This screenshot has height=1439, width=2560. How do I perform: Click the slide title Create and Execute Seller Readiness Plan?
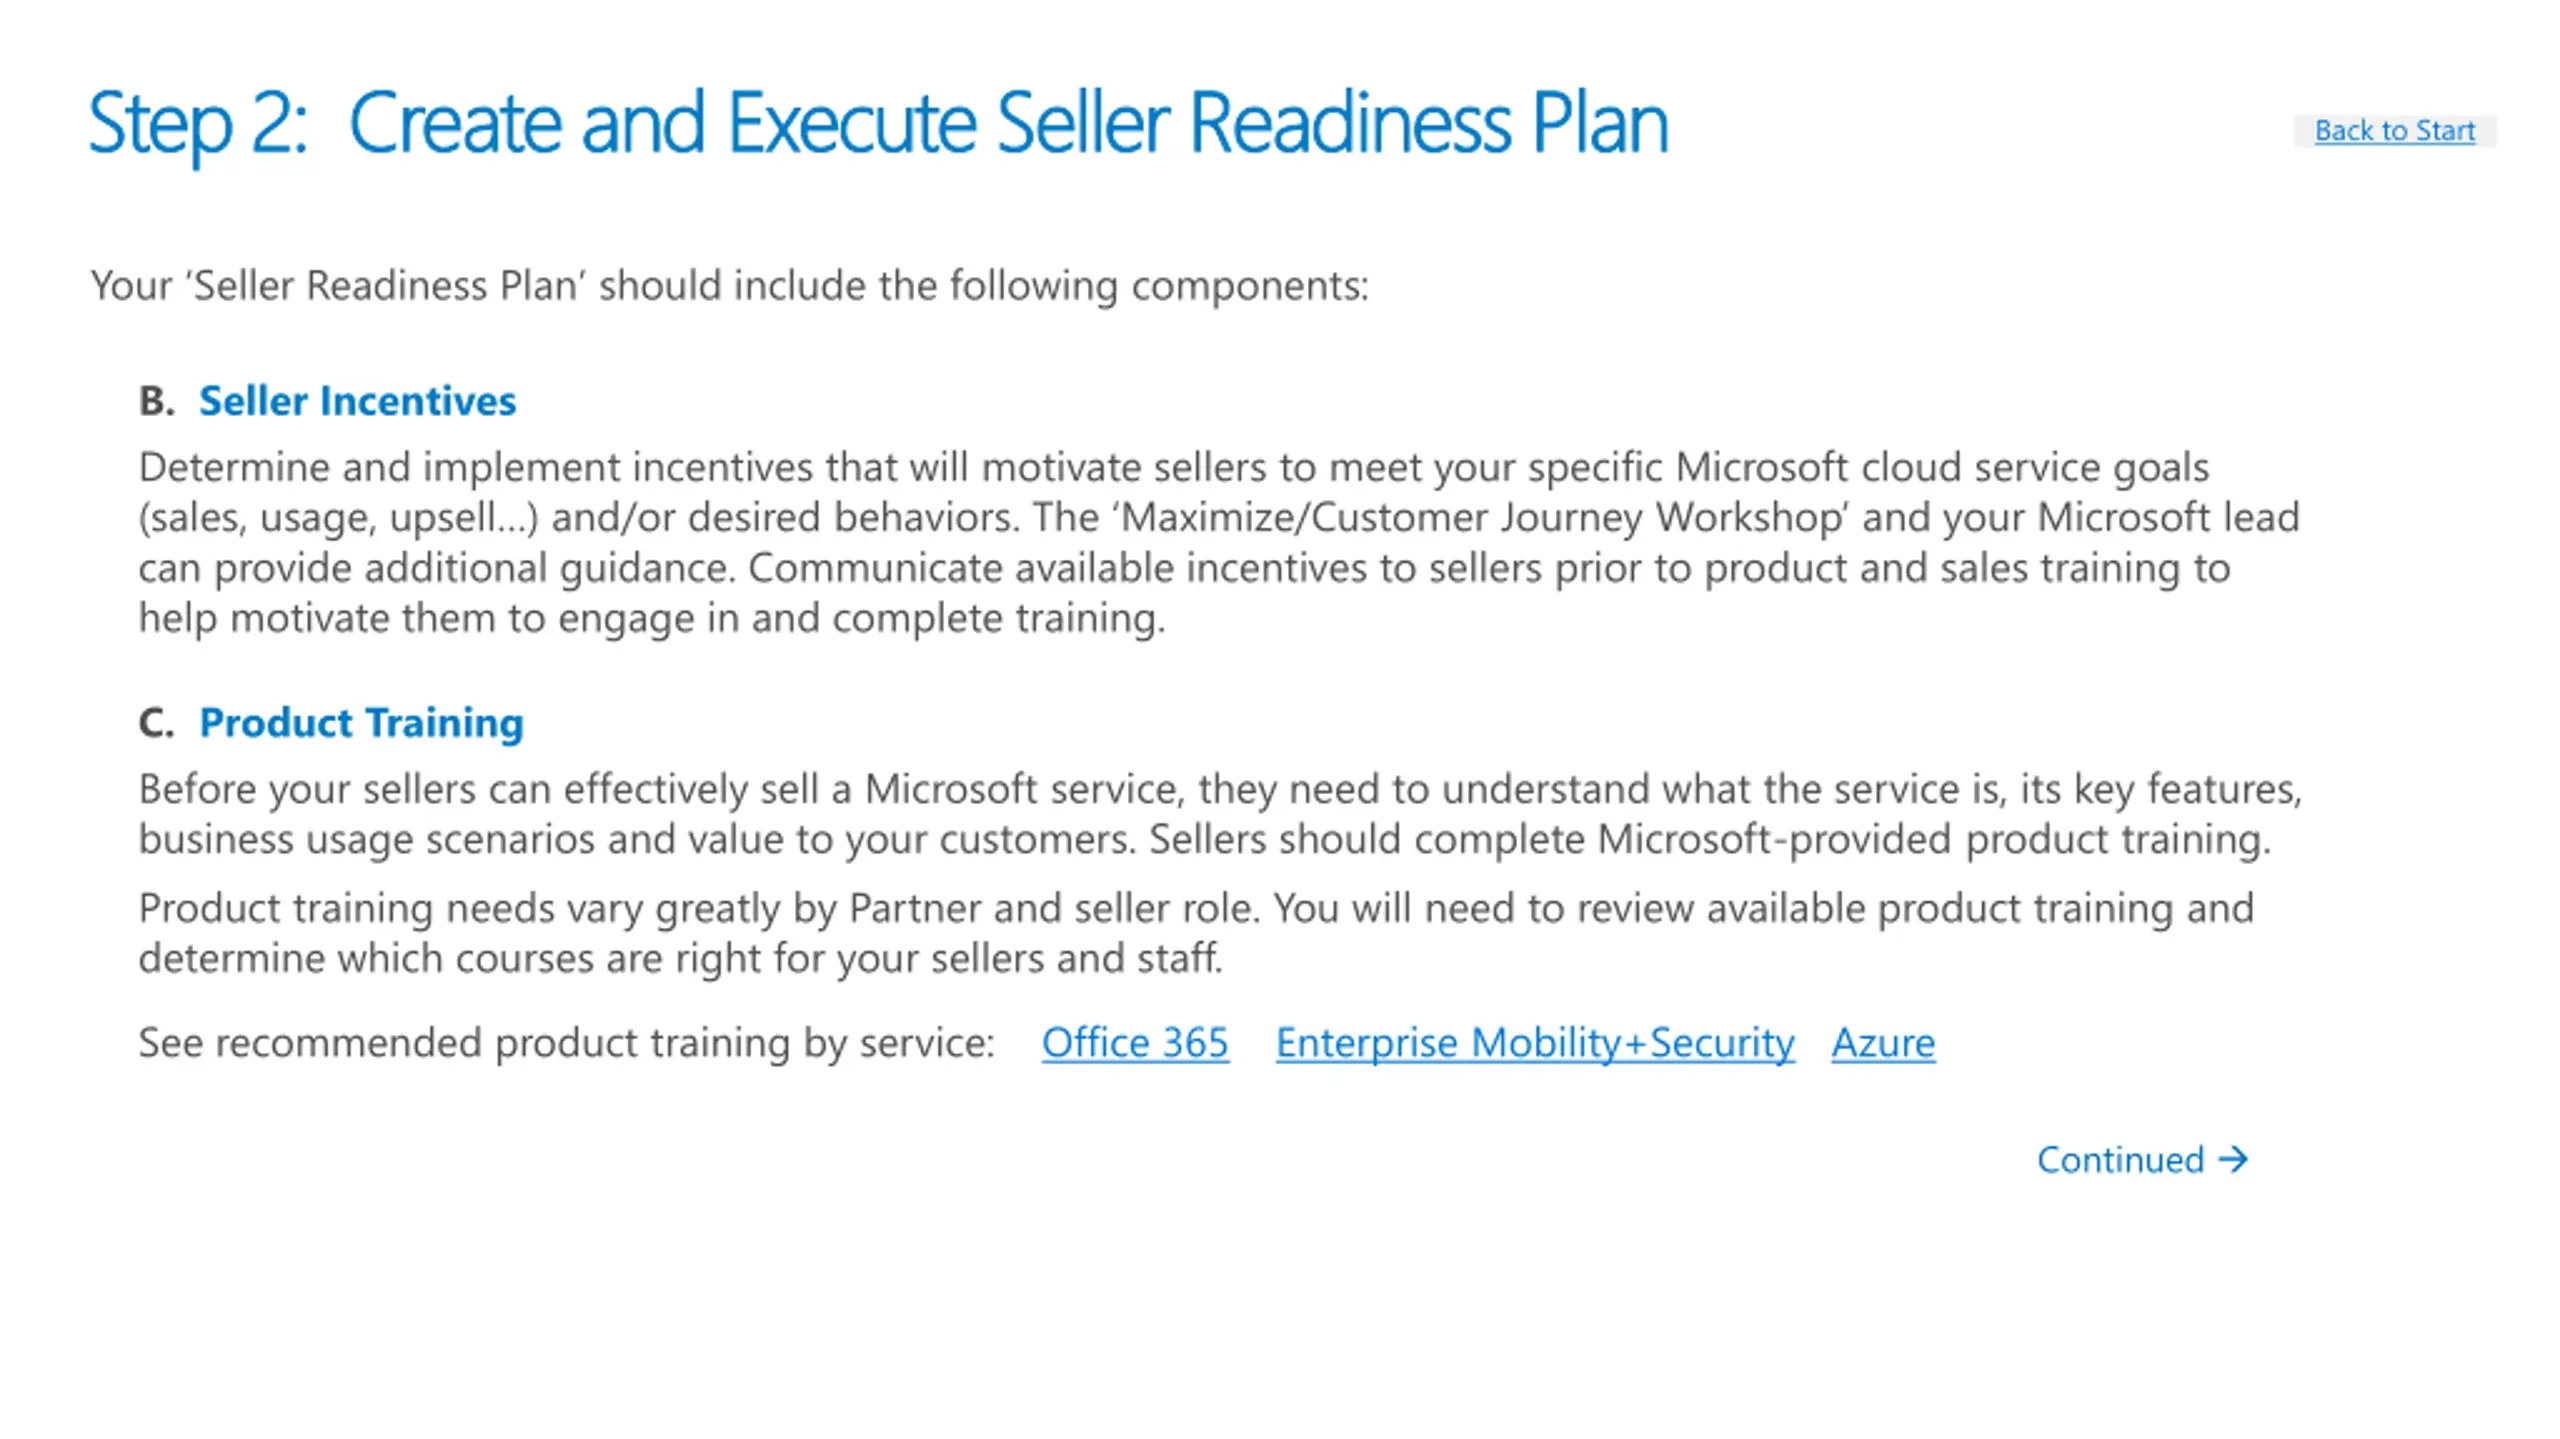coord(1008,123)
